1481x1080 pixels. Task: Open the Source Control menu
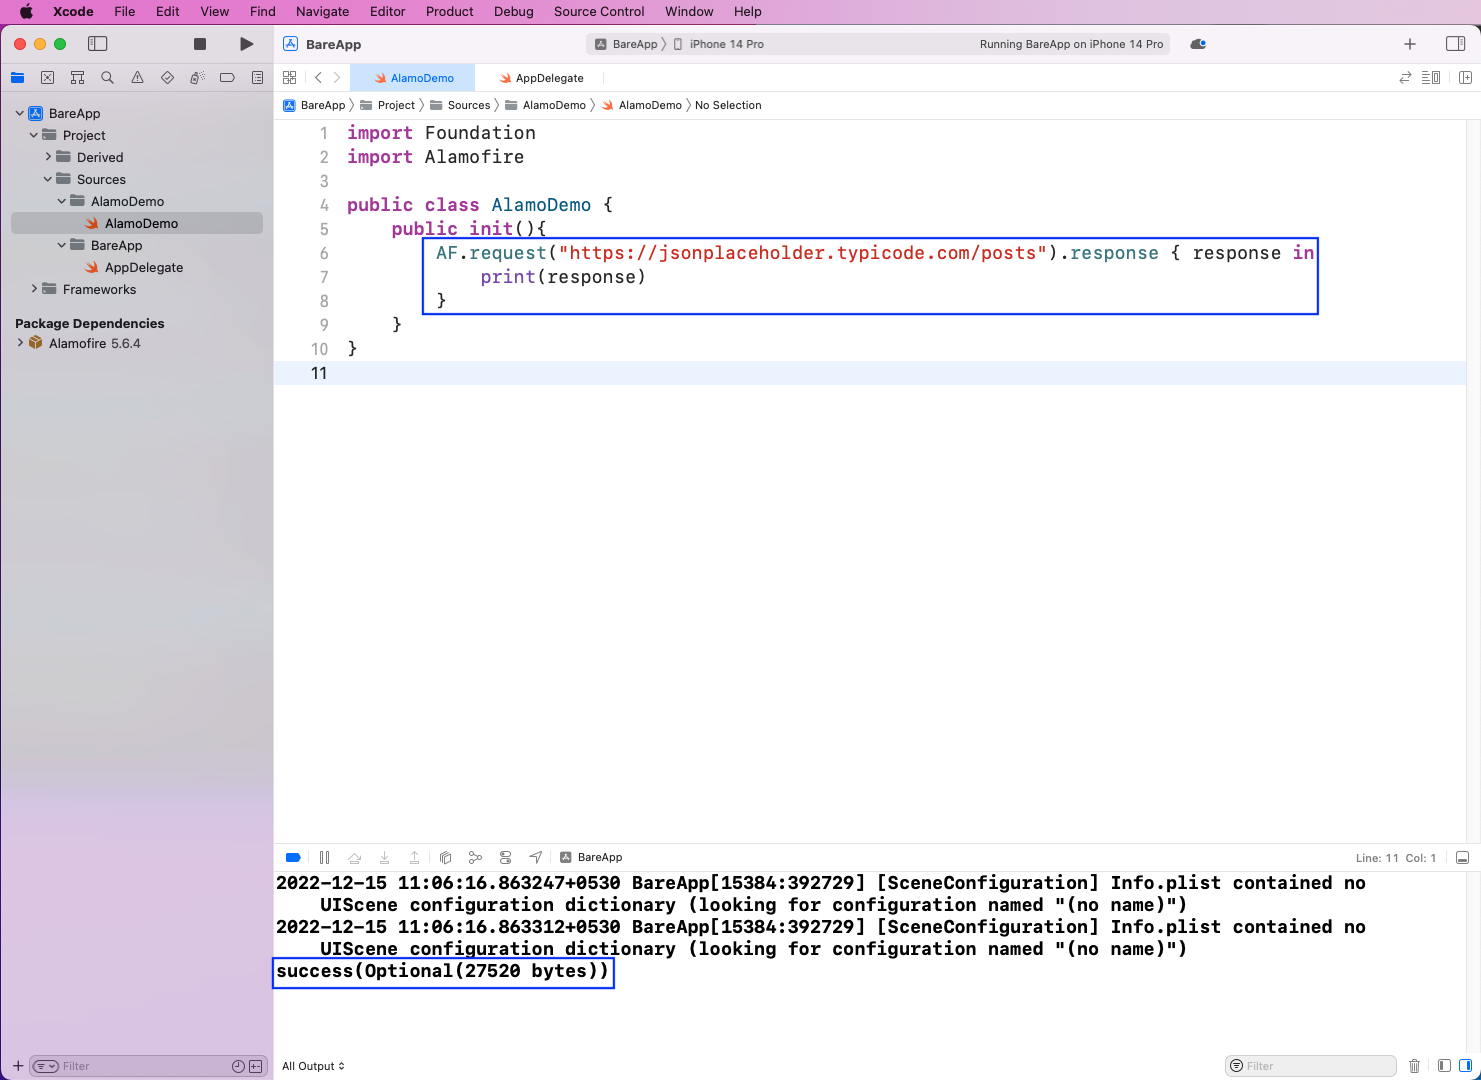click(x=599, y=12)
